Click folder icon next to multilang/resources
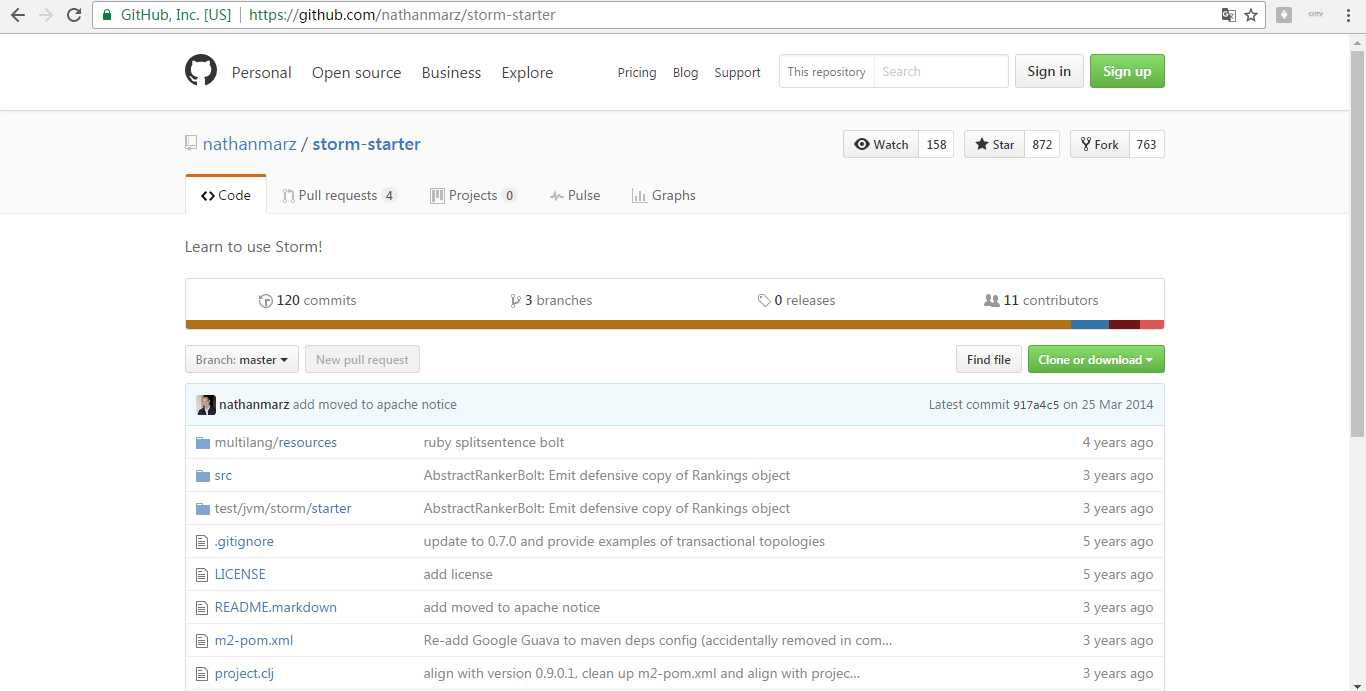Image resolution: width=1366 pixels, height=691 pixels. pos(203,442)
